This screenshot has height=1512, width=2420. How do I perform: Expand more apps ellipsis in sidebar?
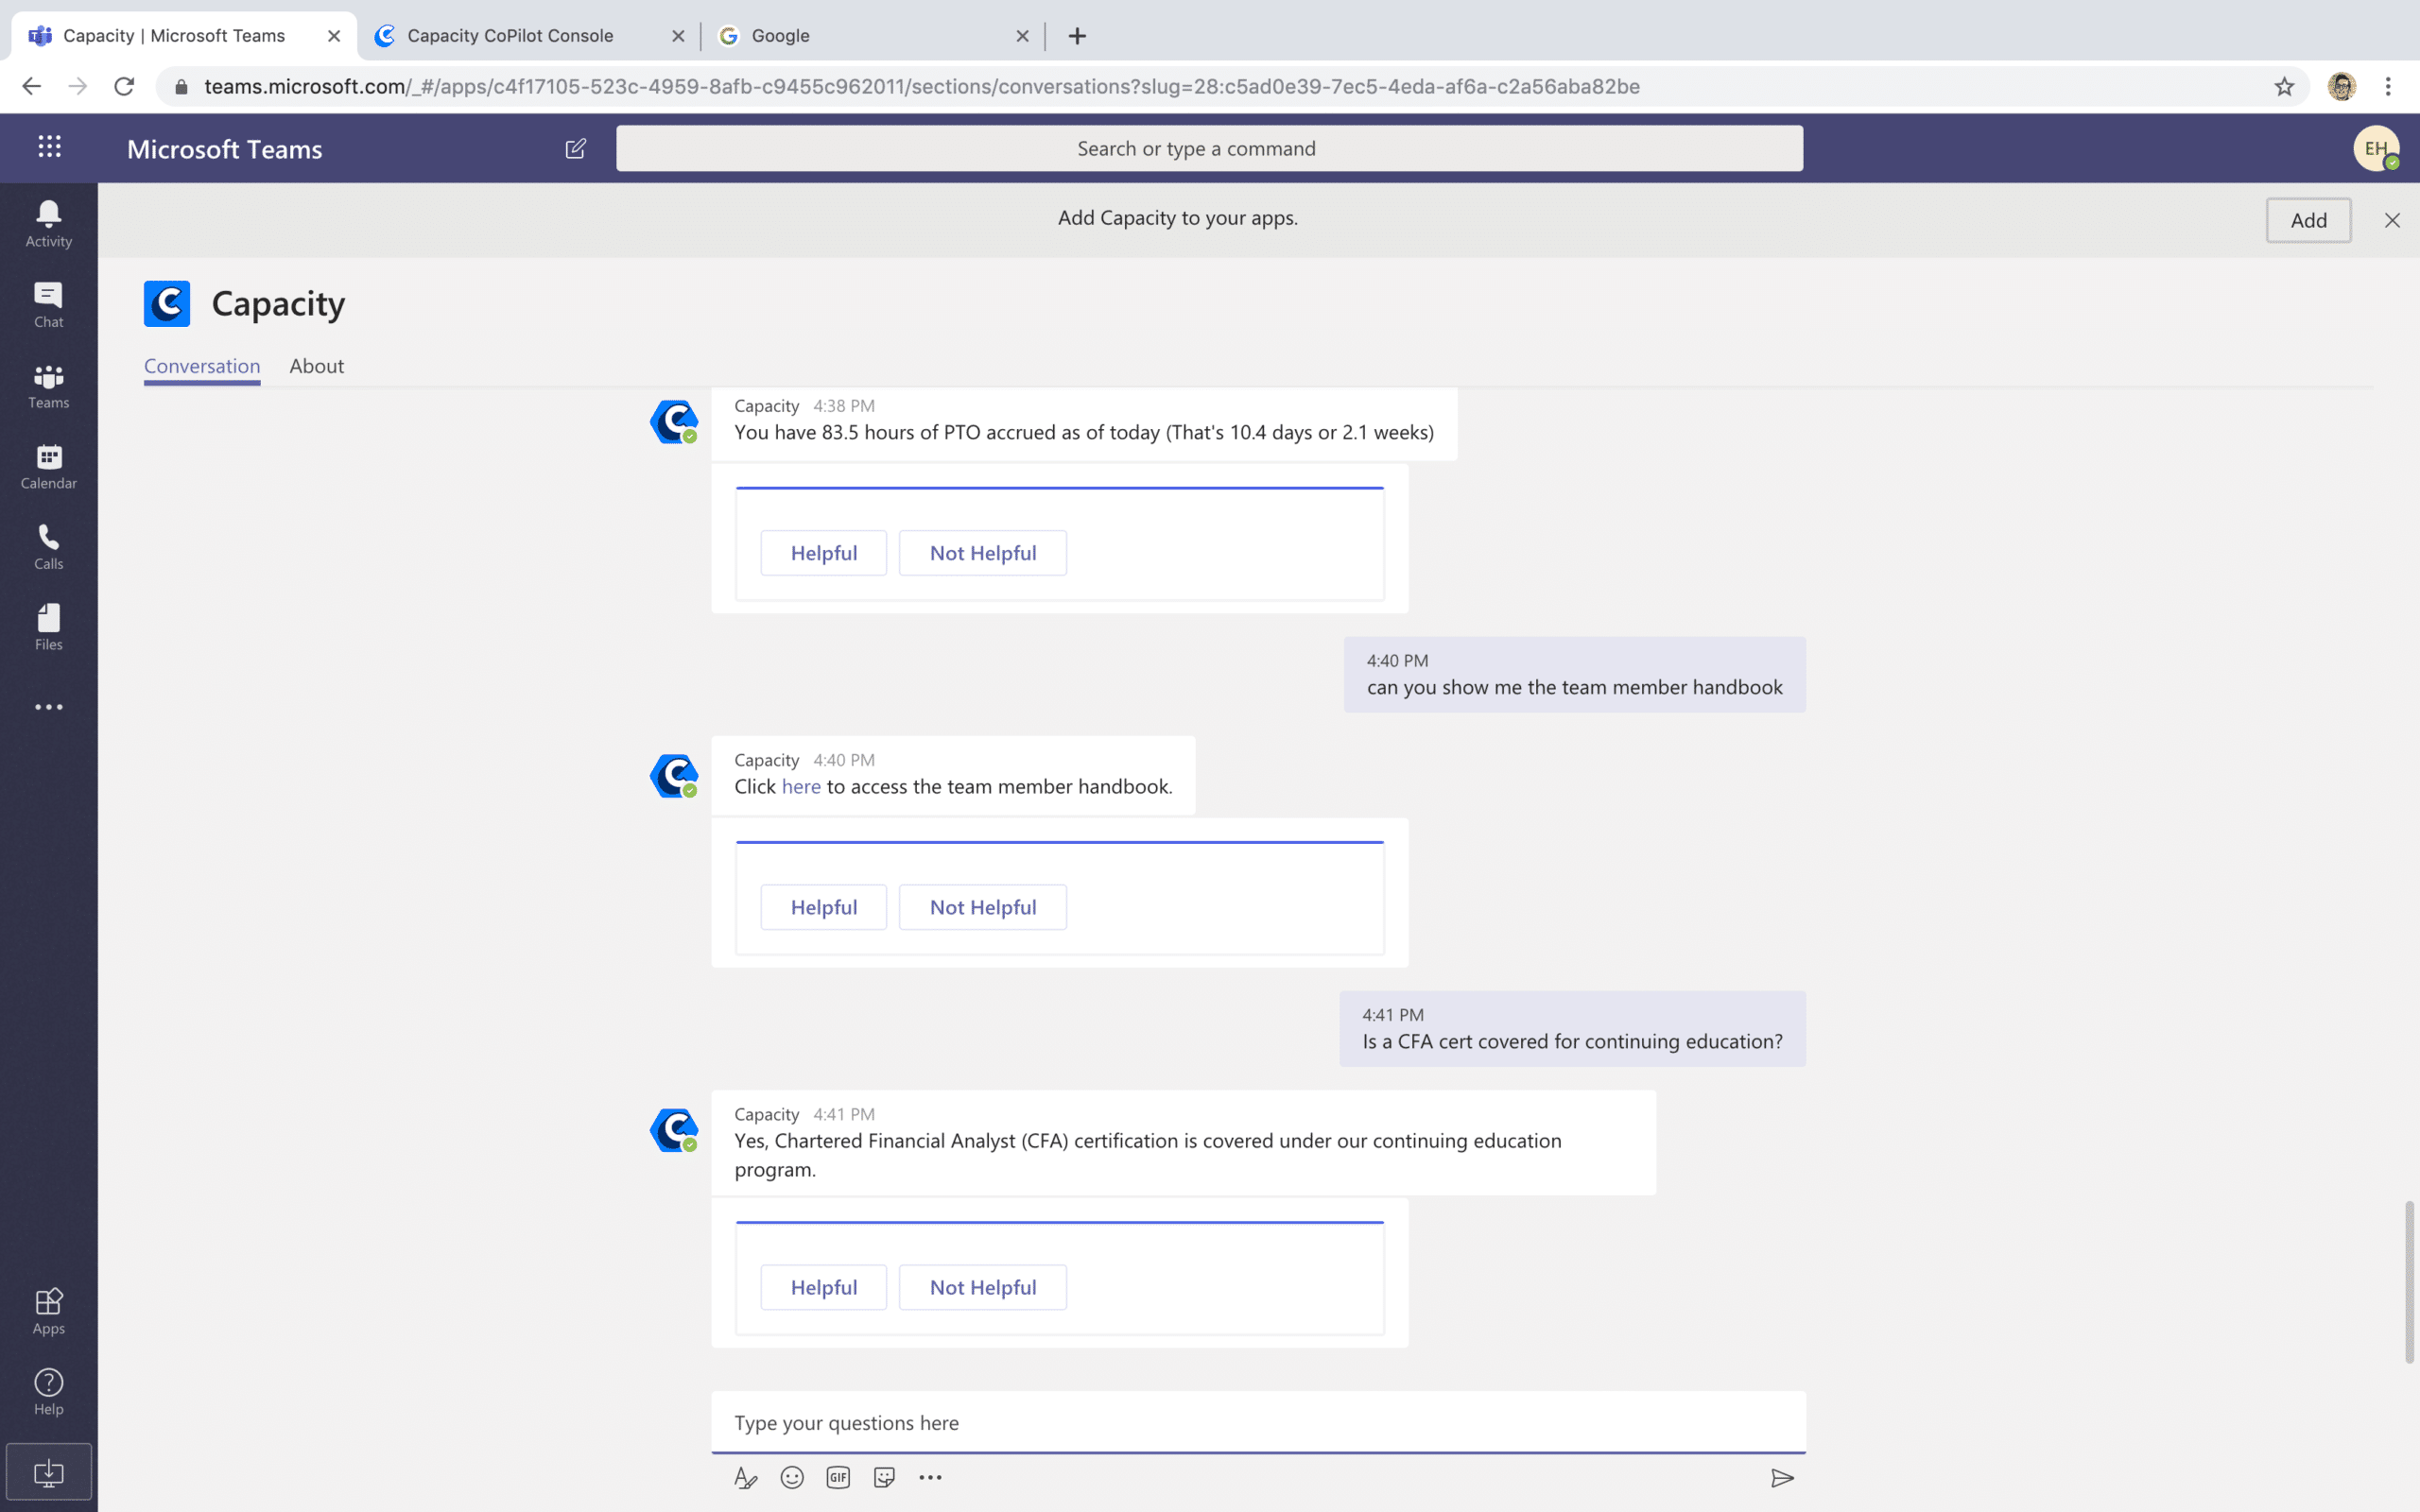[x=48, y=707]
